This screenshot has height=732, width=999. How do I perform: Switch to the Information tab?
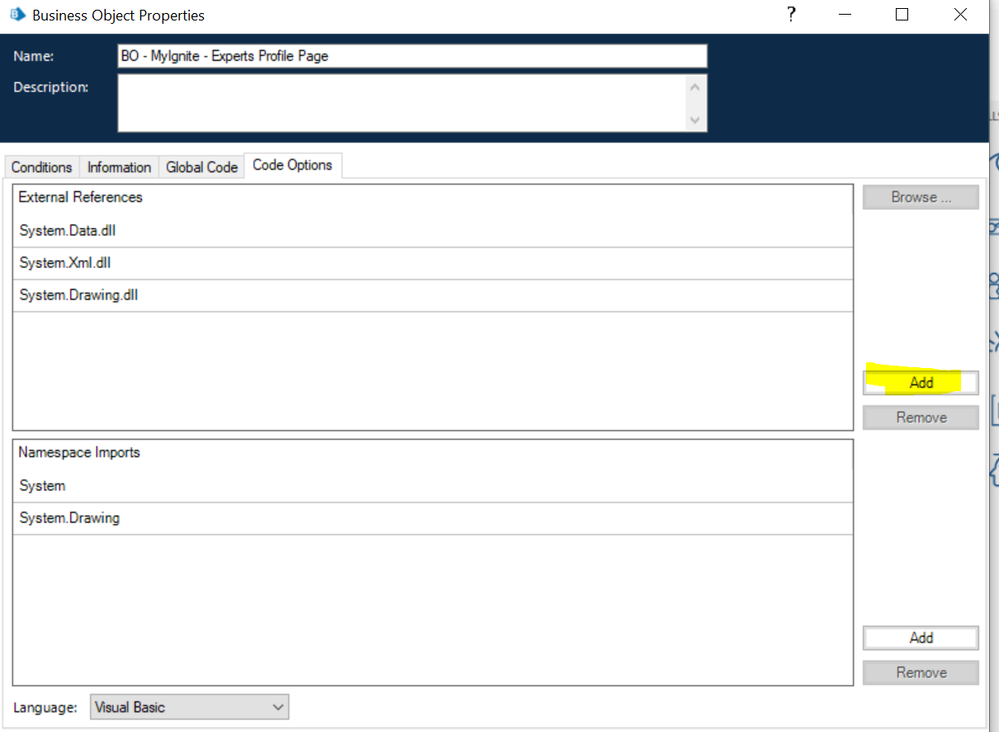tap(119, 167)
